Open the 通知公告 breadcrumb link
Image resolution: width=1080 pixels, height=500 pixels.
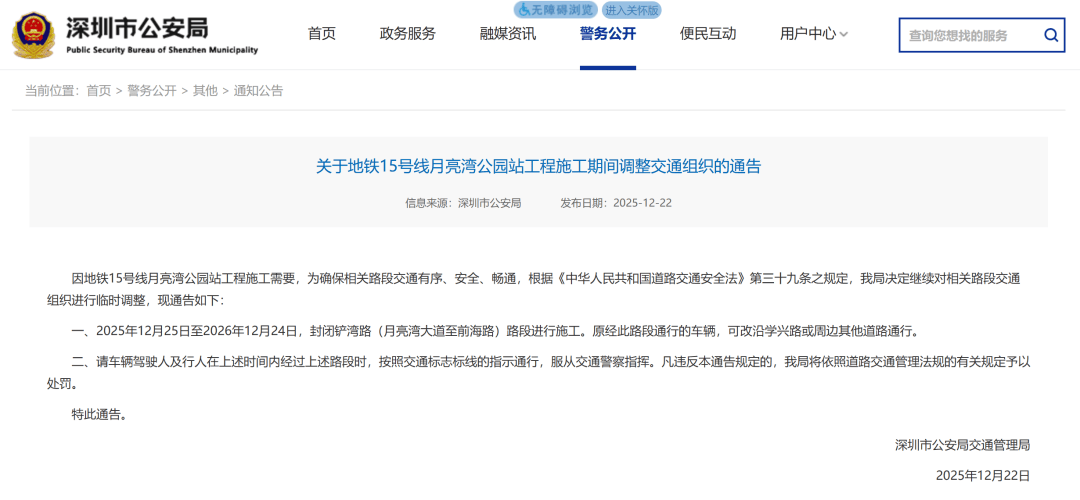point(258,91)
